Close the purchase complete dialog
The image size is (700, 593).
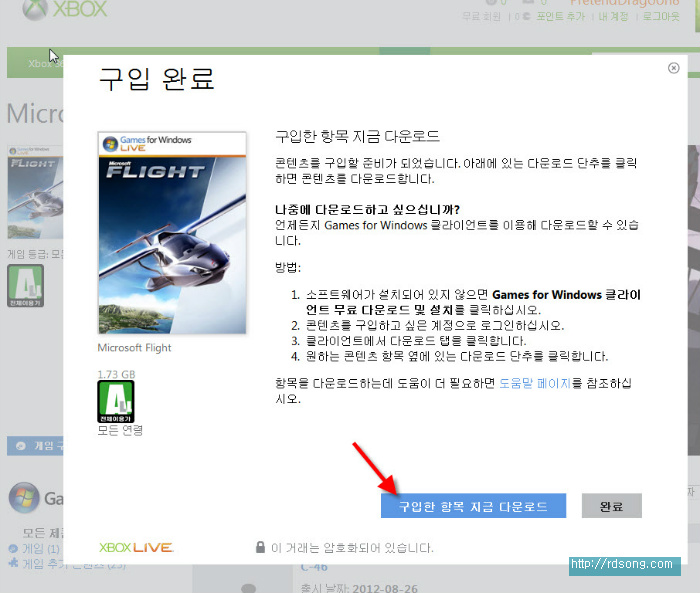tap(673, 68)
